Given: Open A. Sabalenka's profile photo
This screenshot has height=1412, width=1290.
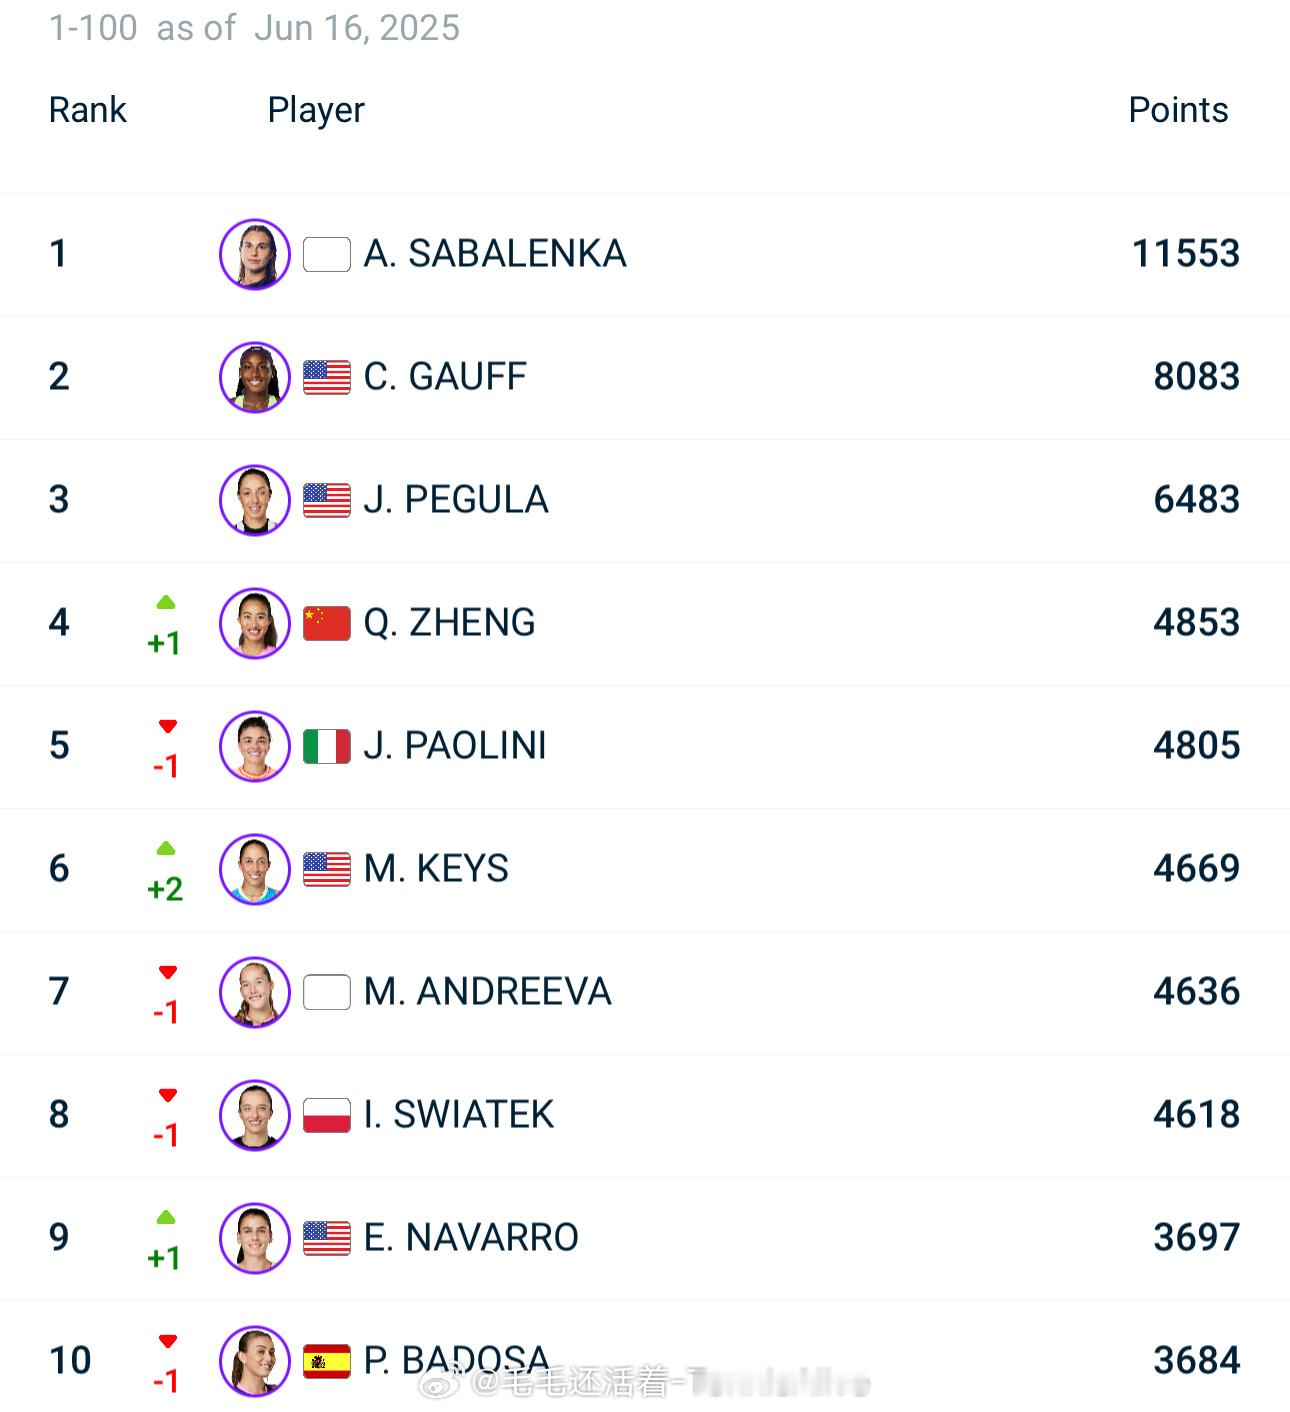Looking at the screenshot, I should 255,254.
